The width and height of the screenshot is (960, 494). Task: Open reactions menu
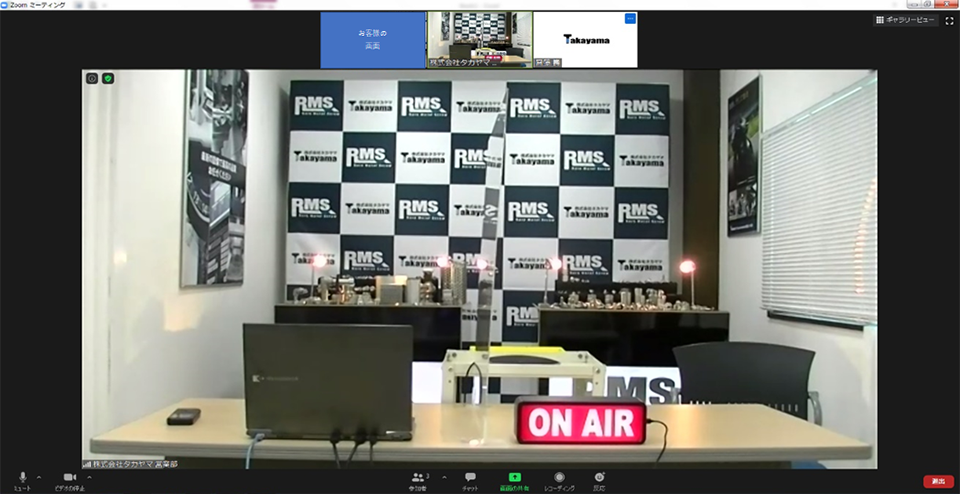point(599,481)
